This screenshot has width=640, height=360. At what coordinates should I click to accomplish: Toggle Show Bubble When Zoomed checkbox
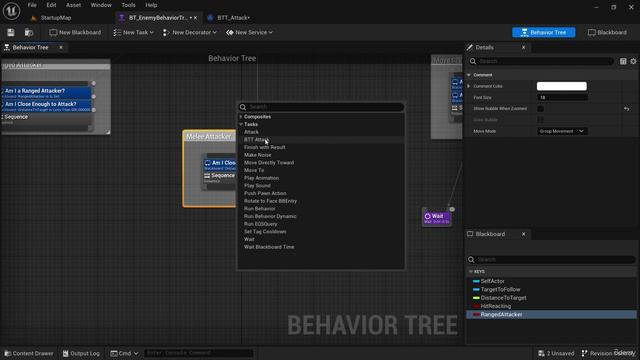(540, 109)
